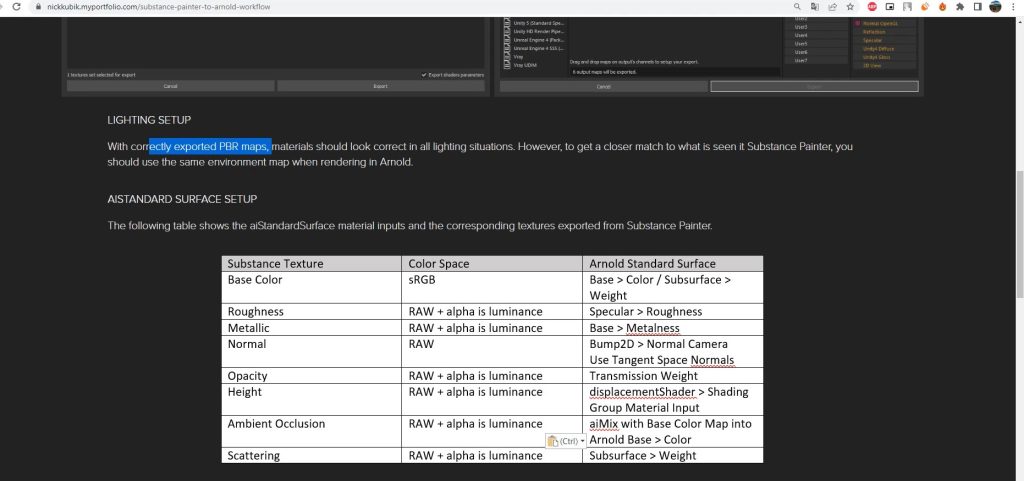
Task: Click 'displacementShader > Shading' text
Action: click(x=669, y=392)
